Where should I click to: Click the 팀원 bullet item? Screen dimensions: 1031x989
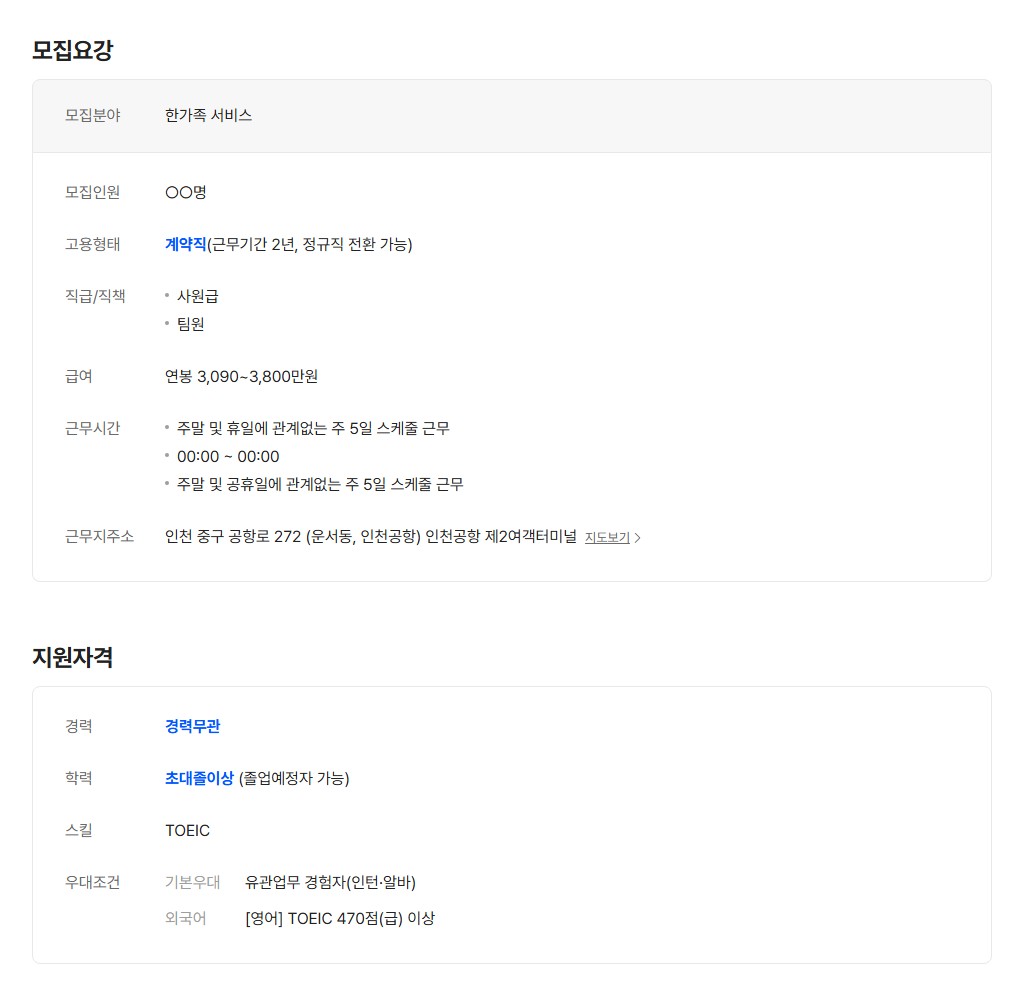point(190,324)
